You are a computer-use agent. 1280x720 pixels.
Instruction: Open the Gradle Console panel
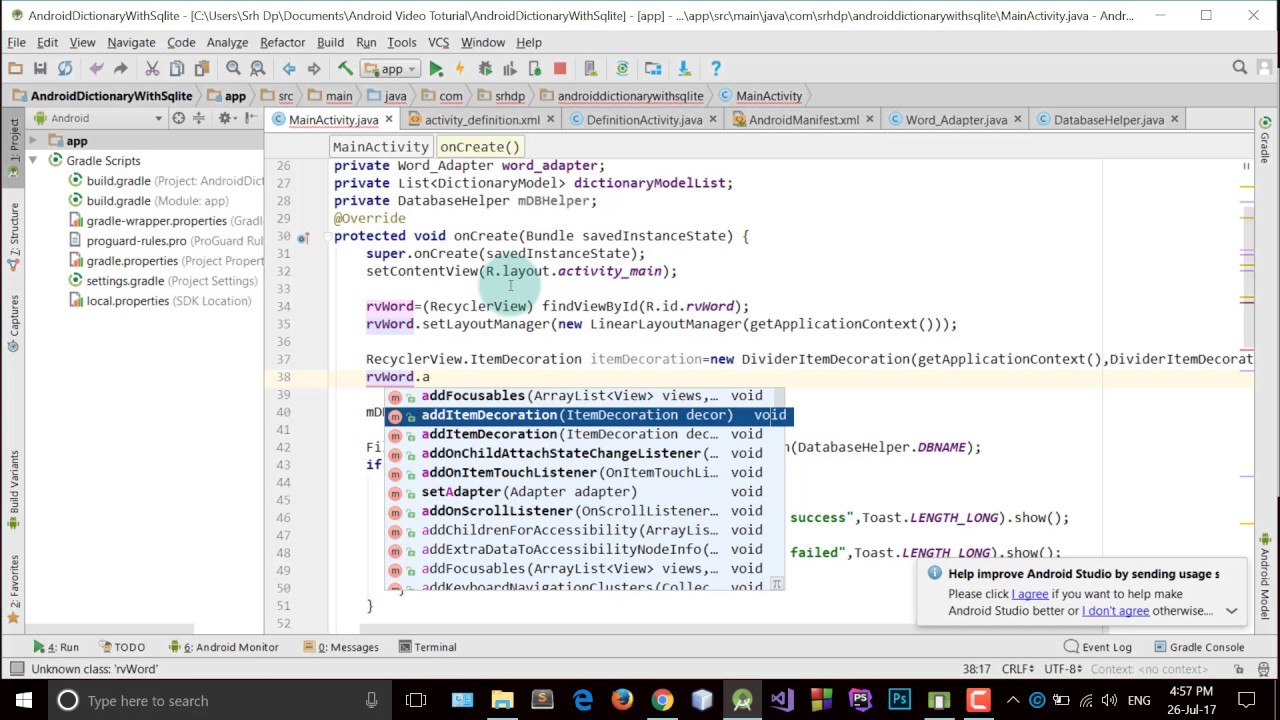click(x=1199, y=647)
